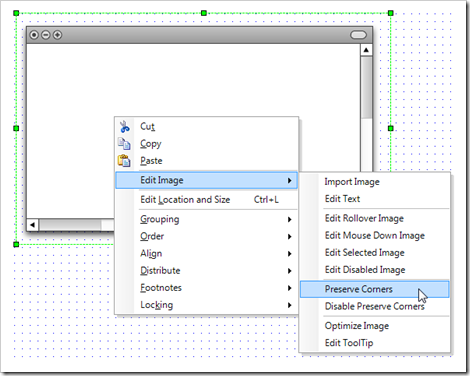Select the bottom-left green resize handle
470x376 pixels.
click(x=16, y=245)
